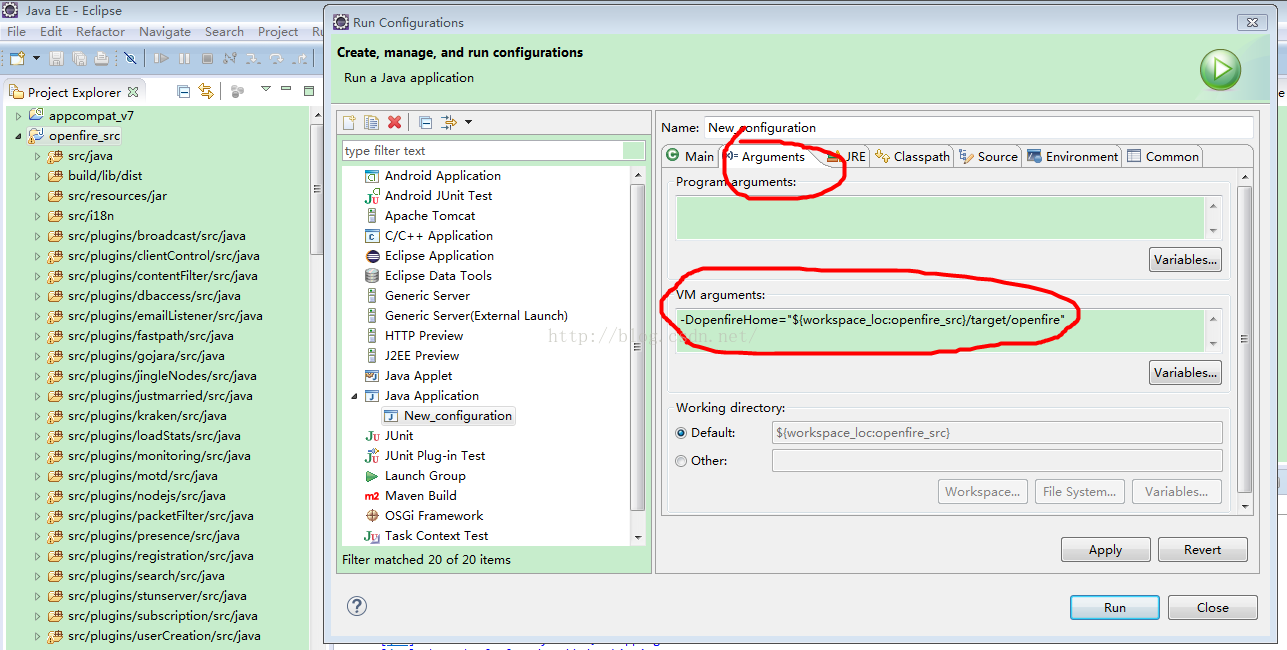This screenshot has height=650, width=1287.
Task: Click the Terminate debug icon
Action: (x=207, y=59)
